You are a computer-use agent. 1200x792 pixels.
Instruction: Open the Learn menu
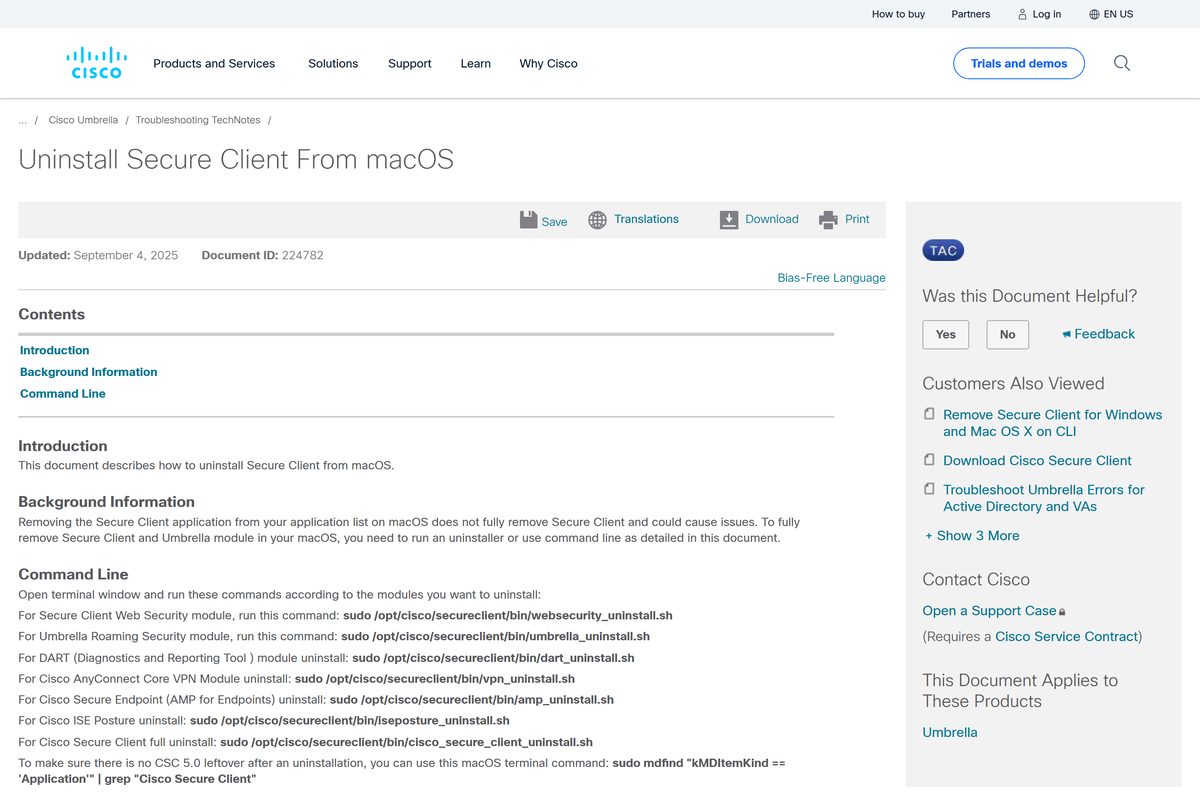[476, 63]
